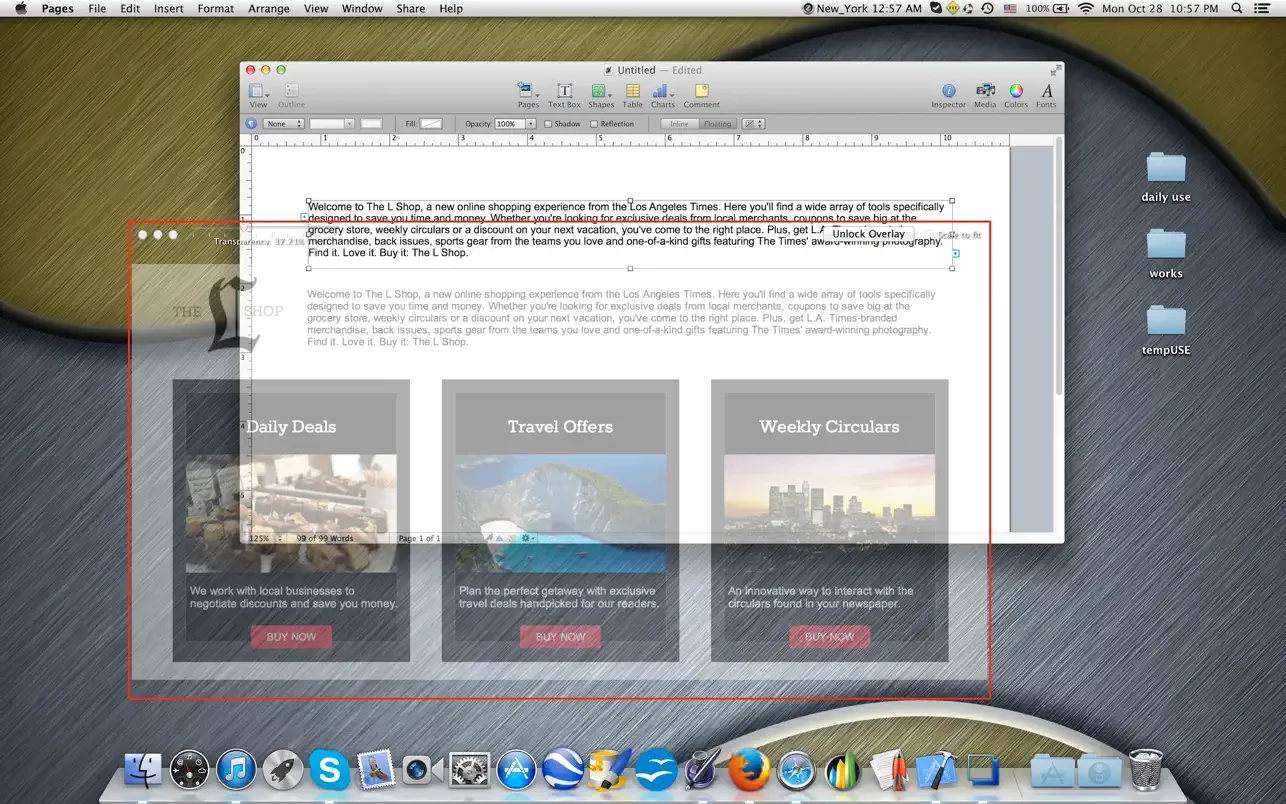This screenshot has width=1286, height=804.
Task: Open the daily use folder
Action: [x=1165, y=168]
